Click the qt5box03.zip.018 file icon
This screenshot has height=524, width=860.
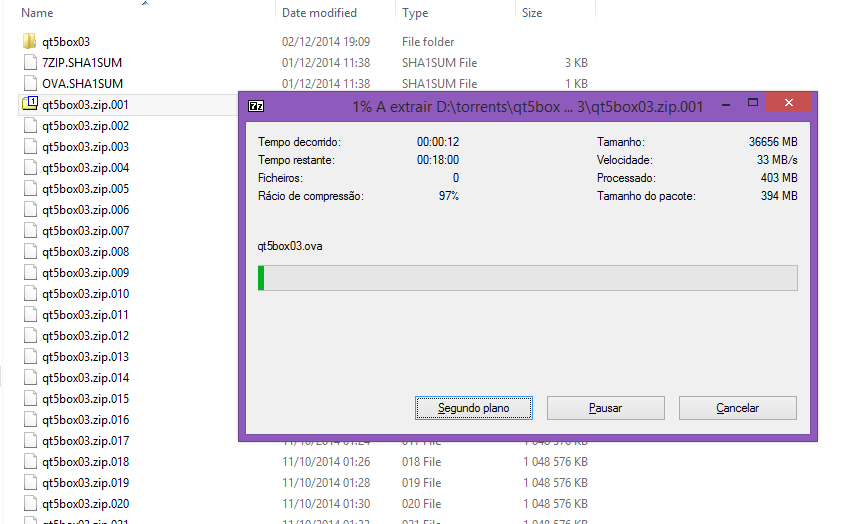(x=30, y=461)
